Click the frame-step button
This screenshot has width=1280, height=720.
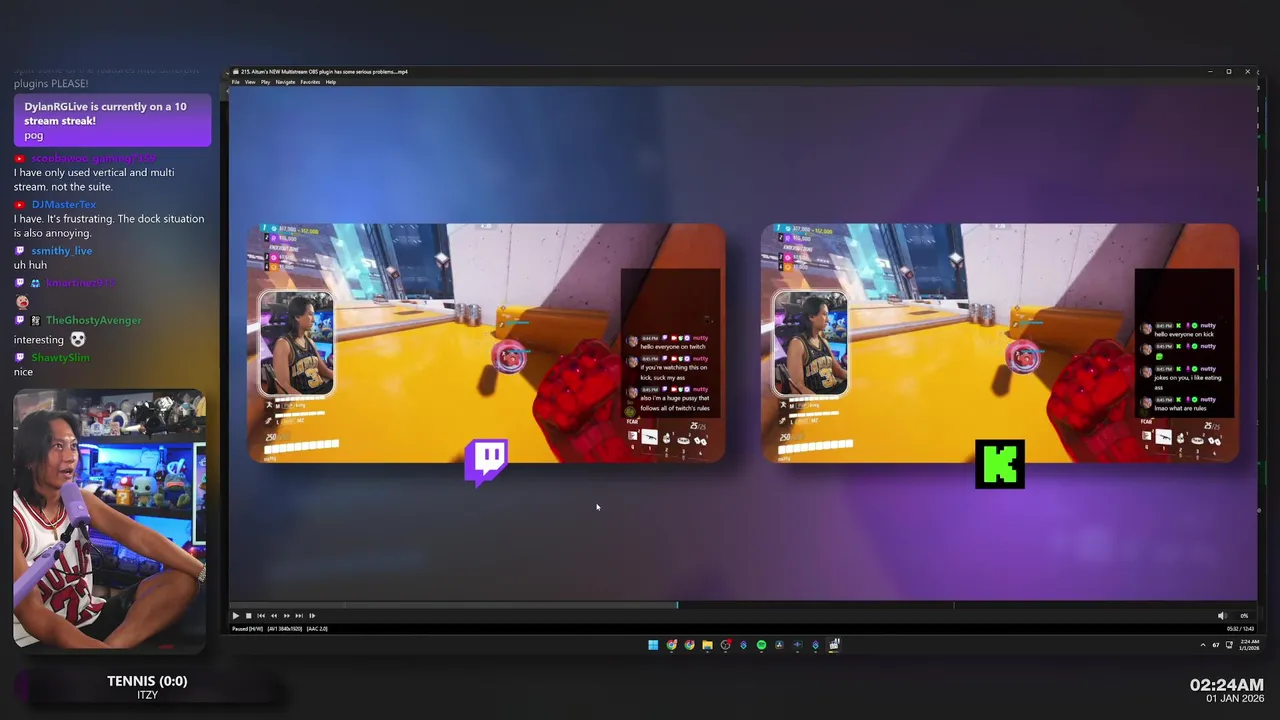point(312,616)
